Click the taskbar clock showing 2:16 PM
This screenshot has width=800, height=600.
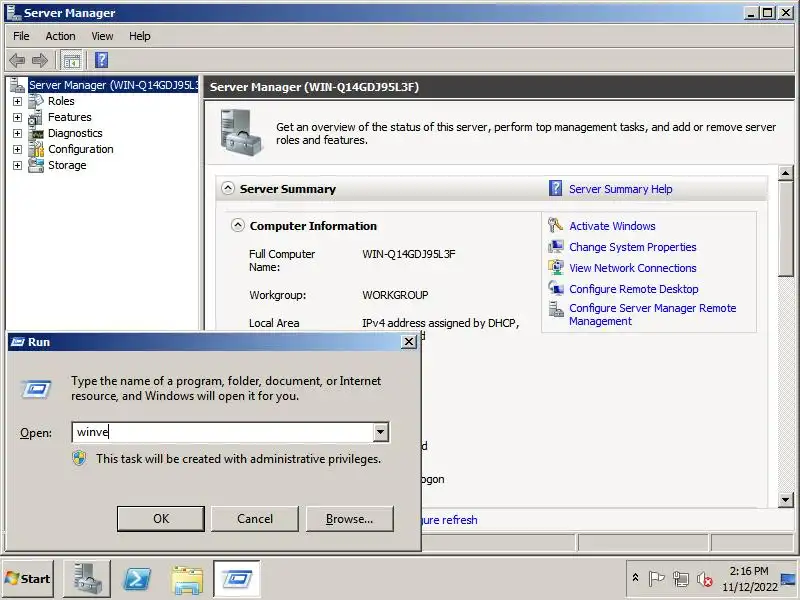point(749,579)
